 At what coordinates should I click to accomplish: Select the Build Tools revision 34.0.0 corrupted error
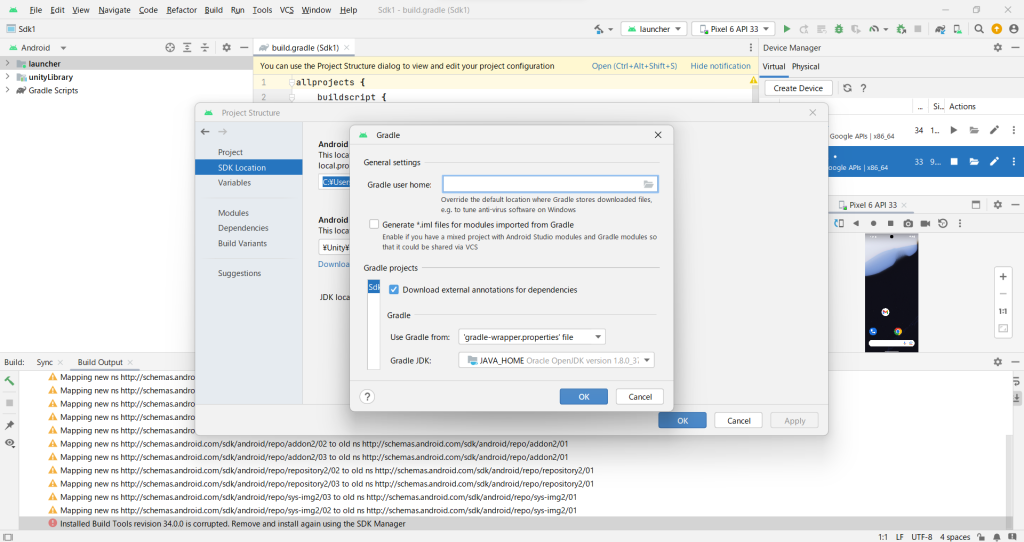tap(232, 524)
